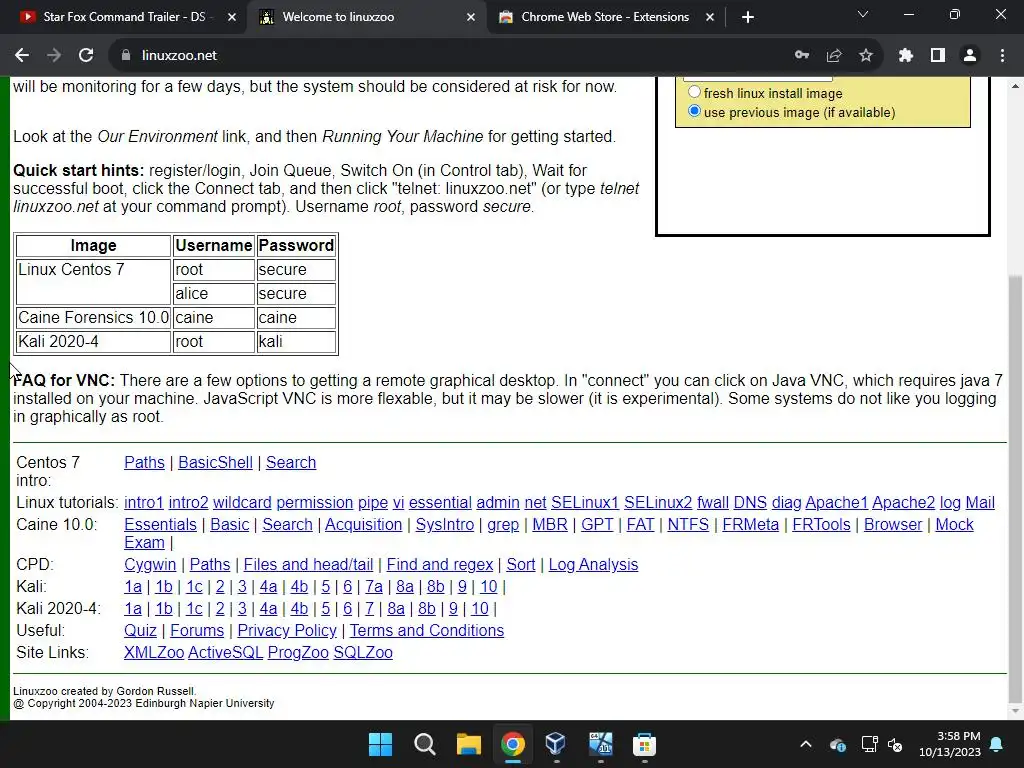Open taskbar Search

pyautogui.click(x=424, y=744)
